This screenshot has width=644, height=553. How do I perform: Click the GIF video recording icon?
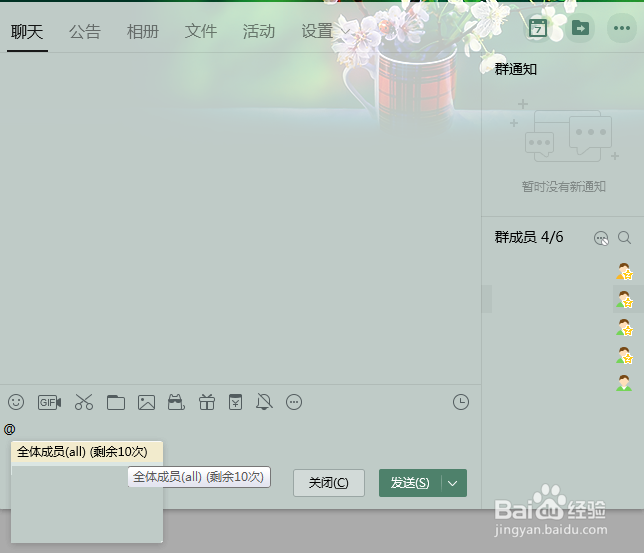tap(49, 402)
